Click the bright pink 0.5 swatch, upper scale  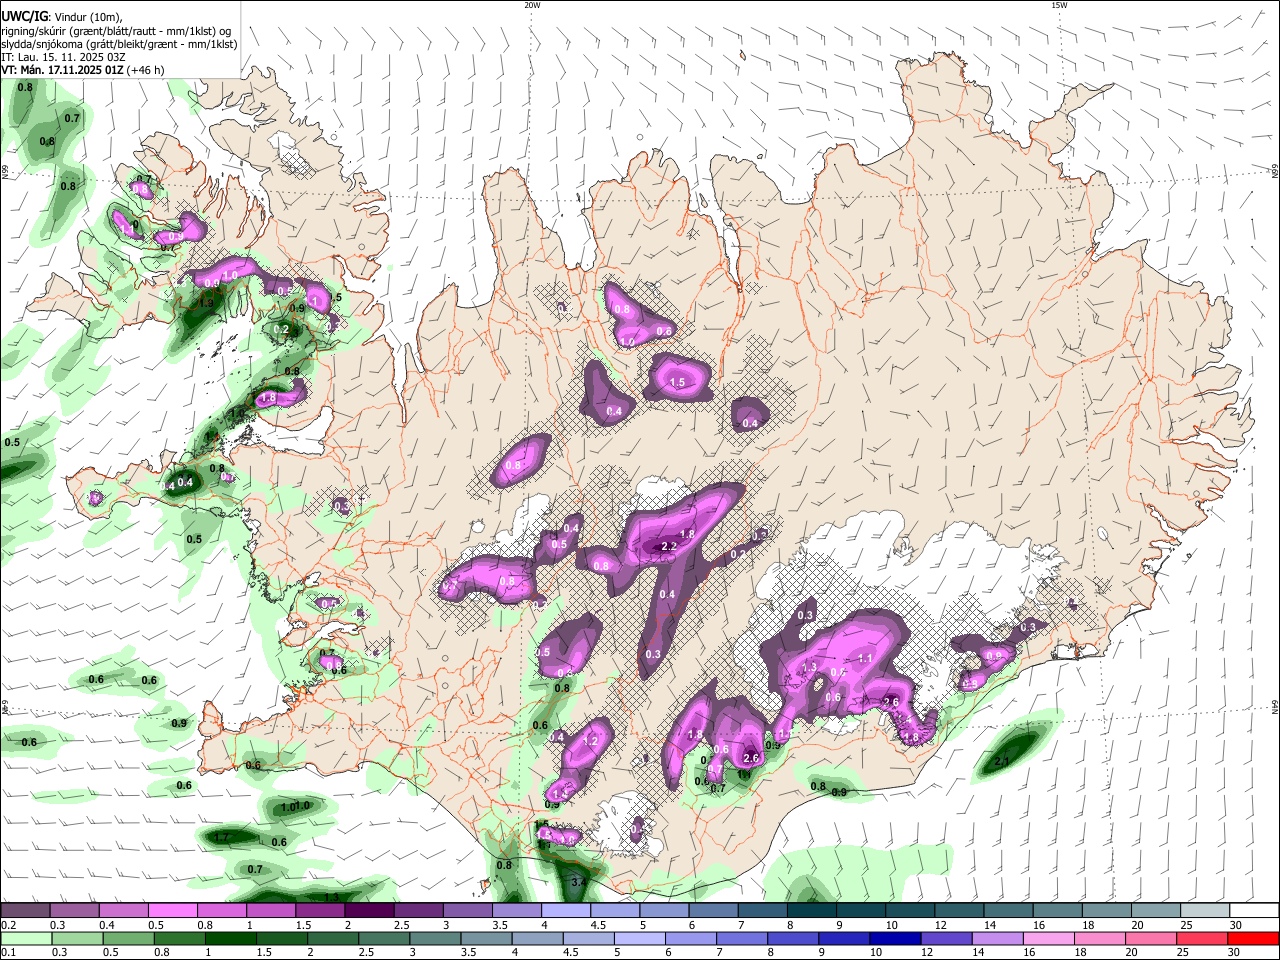pyautogui.click(x=172, y=910)
